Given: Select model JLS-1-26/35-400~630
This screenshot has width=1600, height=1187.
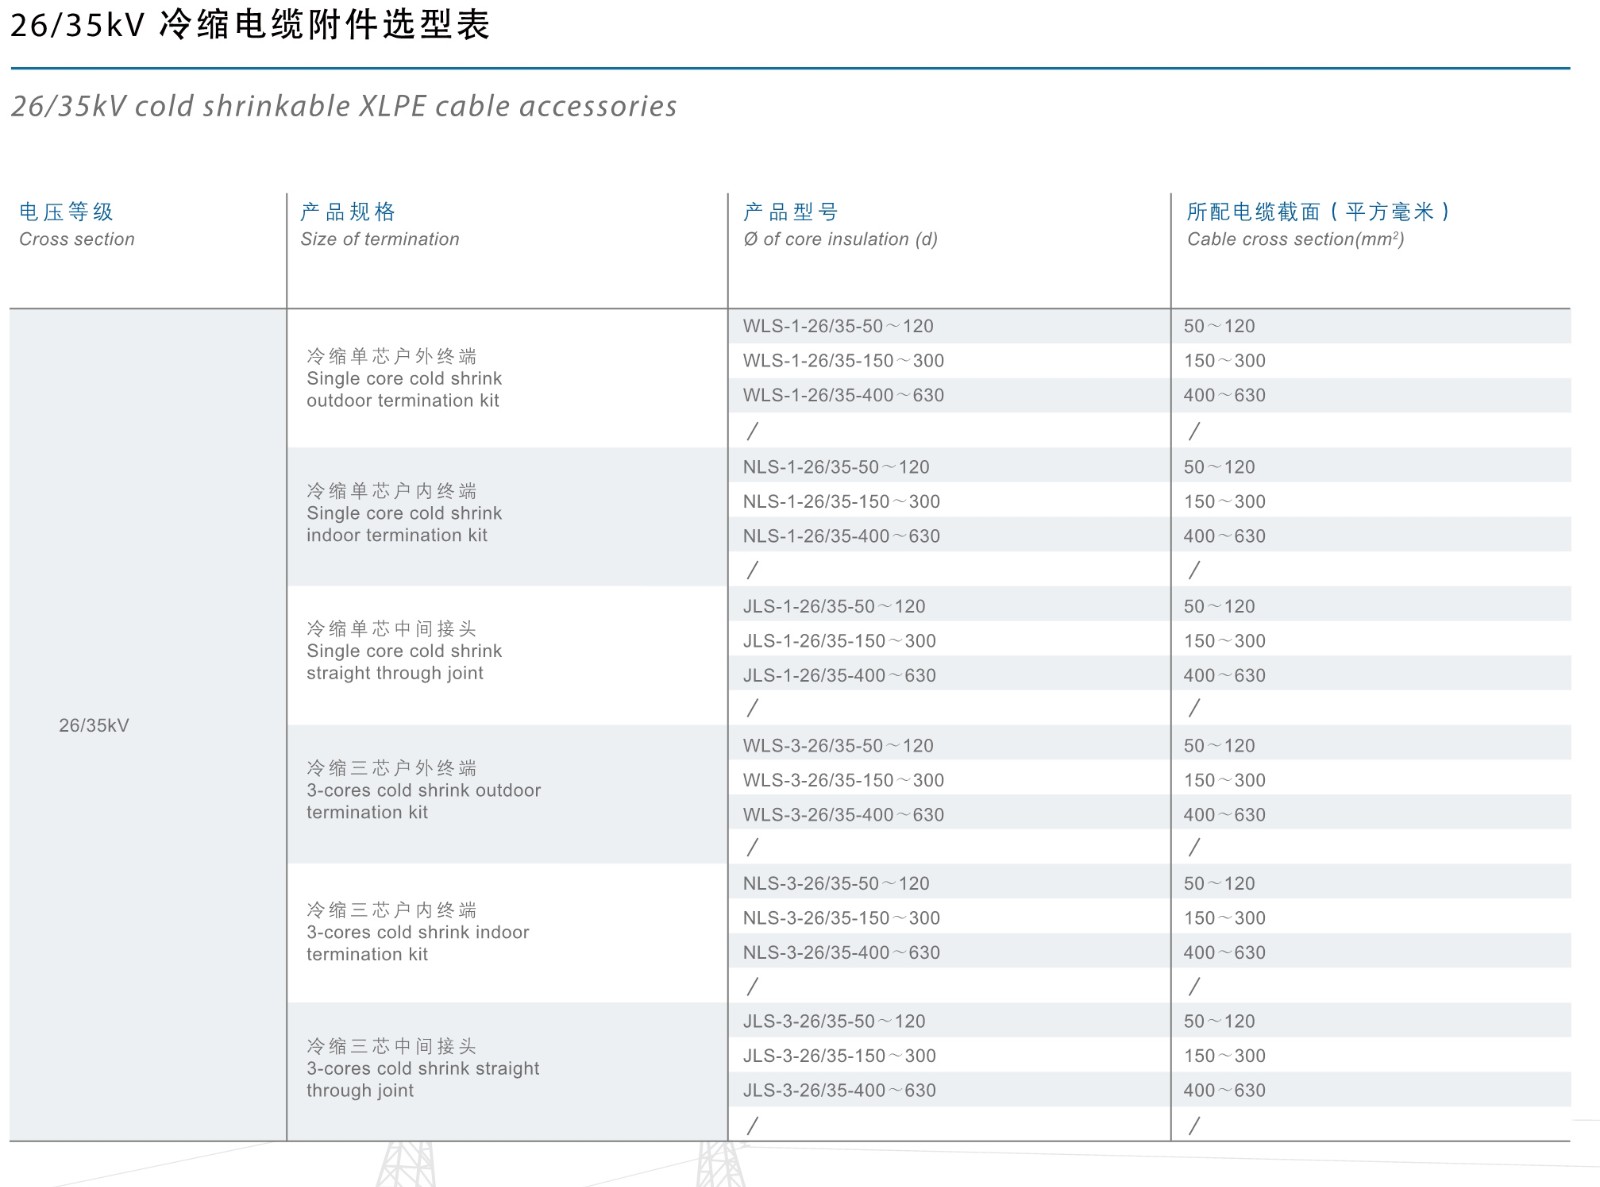Looking at the screenshot, I should tap(839, 675).
